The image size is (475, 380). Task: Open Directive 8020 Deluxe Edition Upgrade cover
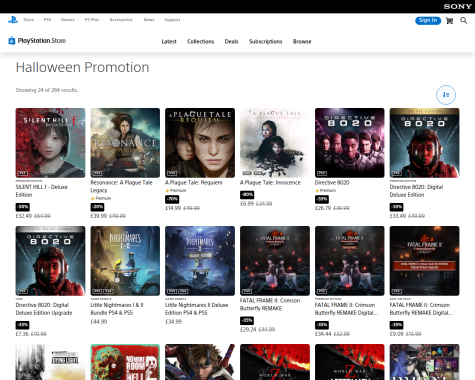pyautogui.click(x=50, y=261)
